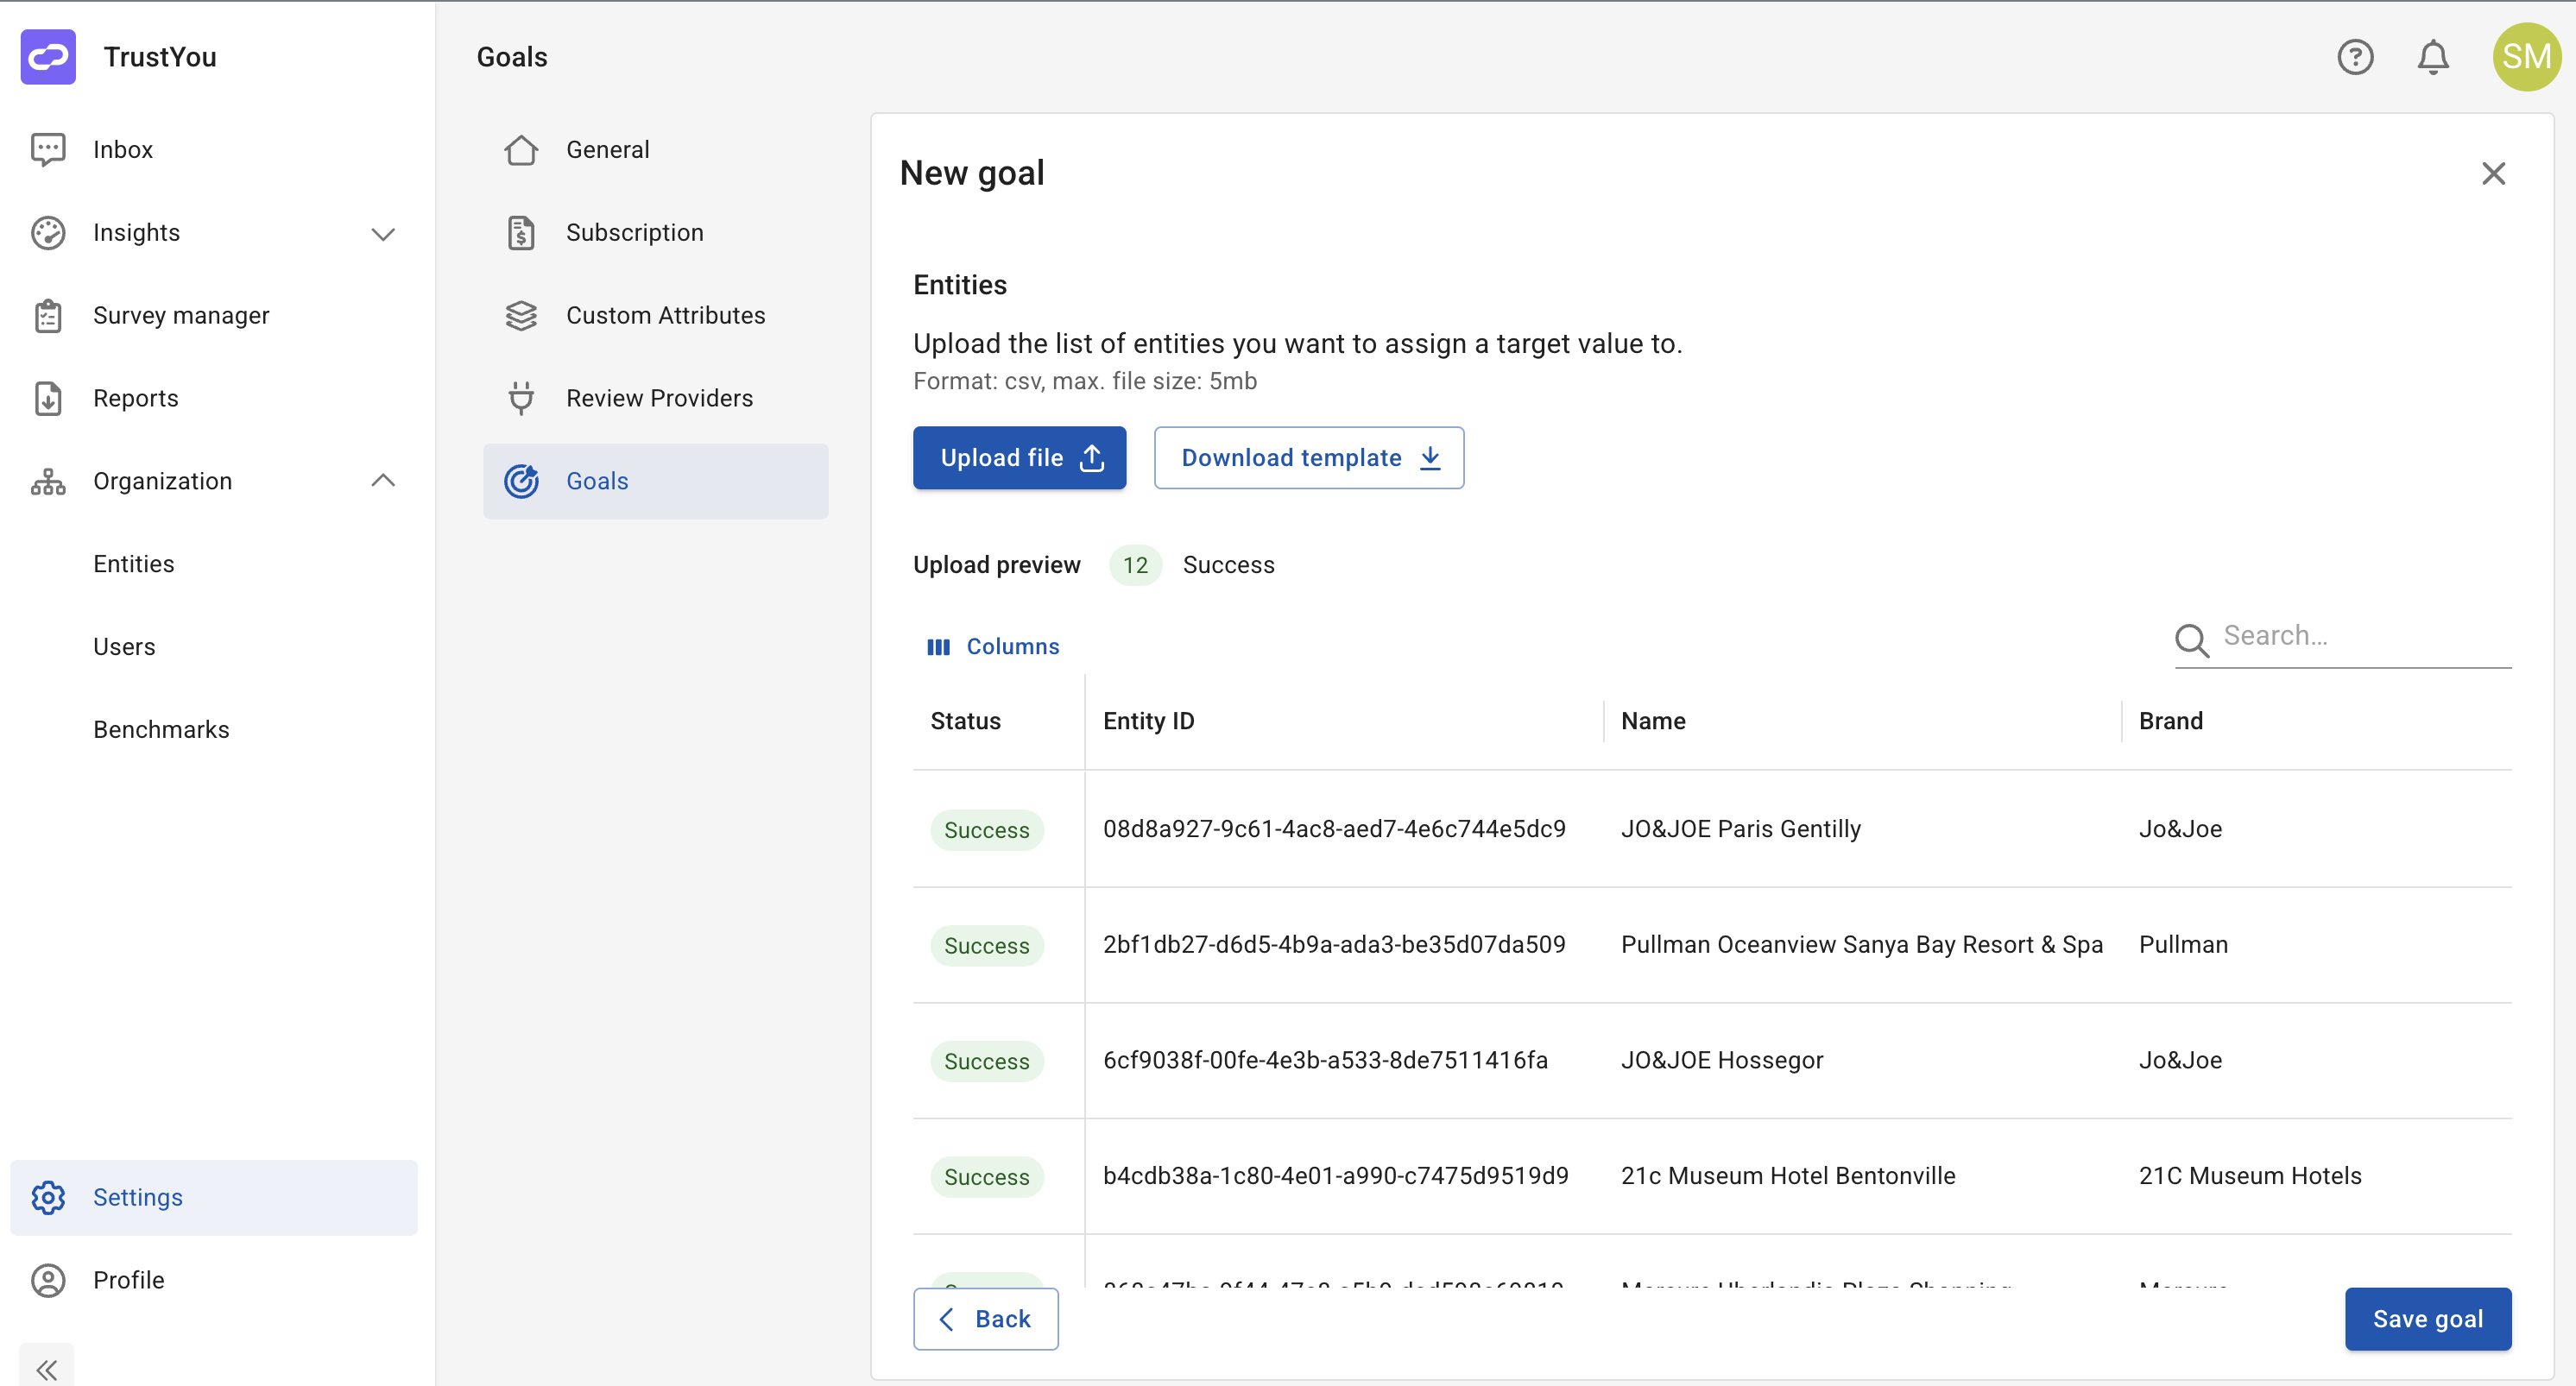This screenshot has height=1386, width=2576.
Task: Click the Profile person icon
Action: point(48,1280)
